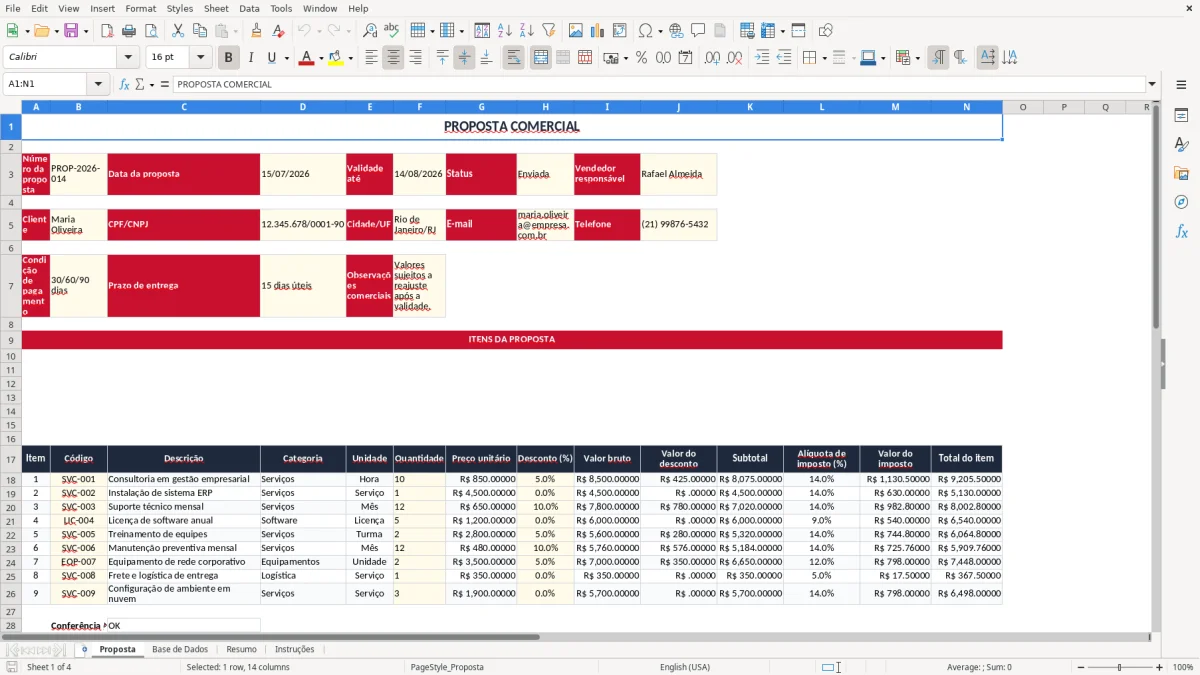
Task: Toggle Merge and Center Cells
Action: tap(540, 58)
